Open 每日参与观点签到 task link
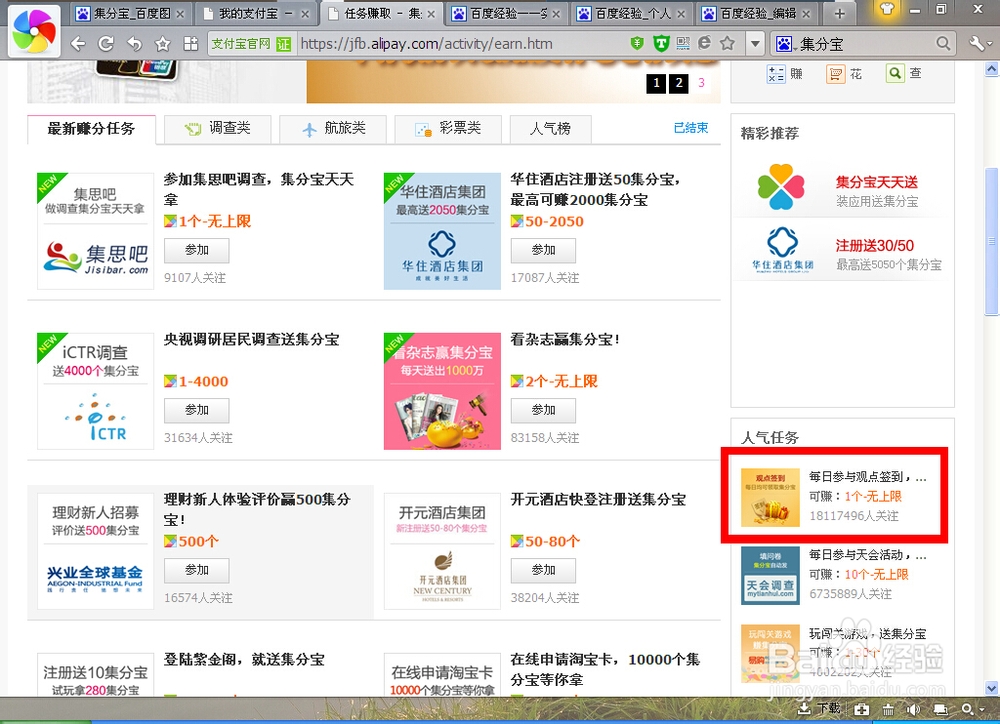 pyautogui.click(x=867, y=477)
